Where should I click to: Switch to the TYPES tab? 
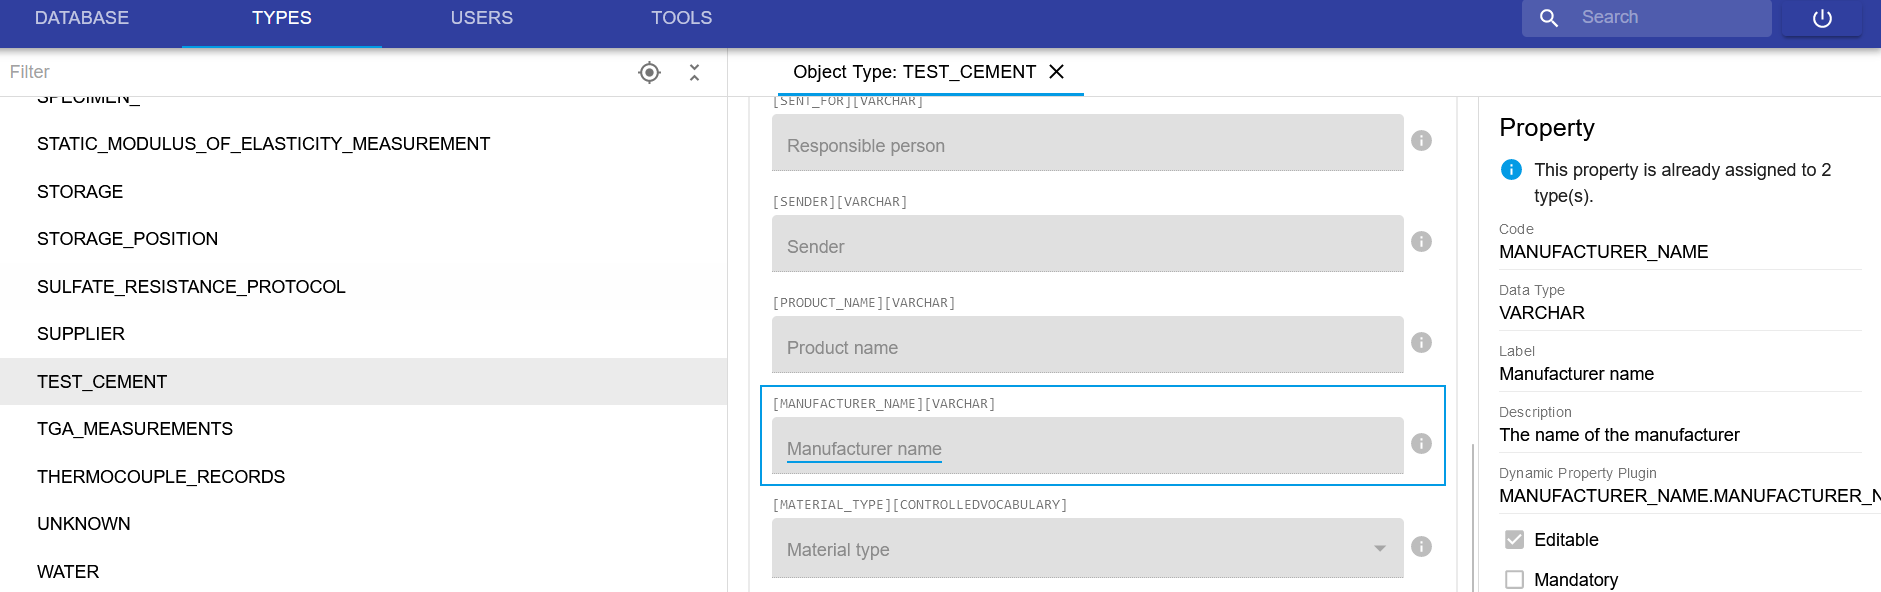point(282,18)
